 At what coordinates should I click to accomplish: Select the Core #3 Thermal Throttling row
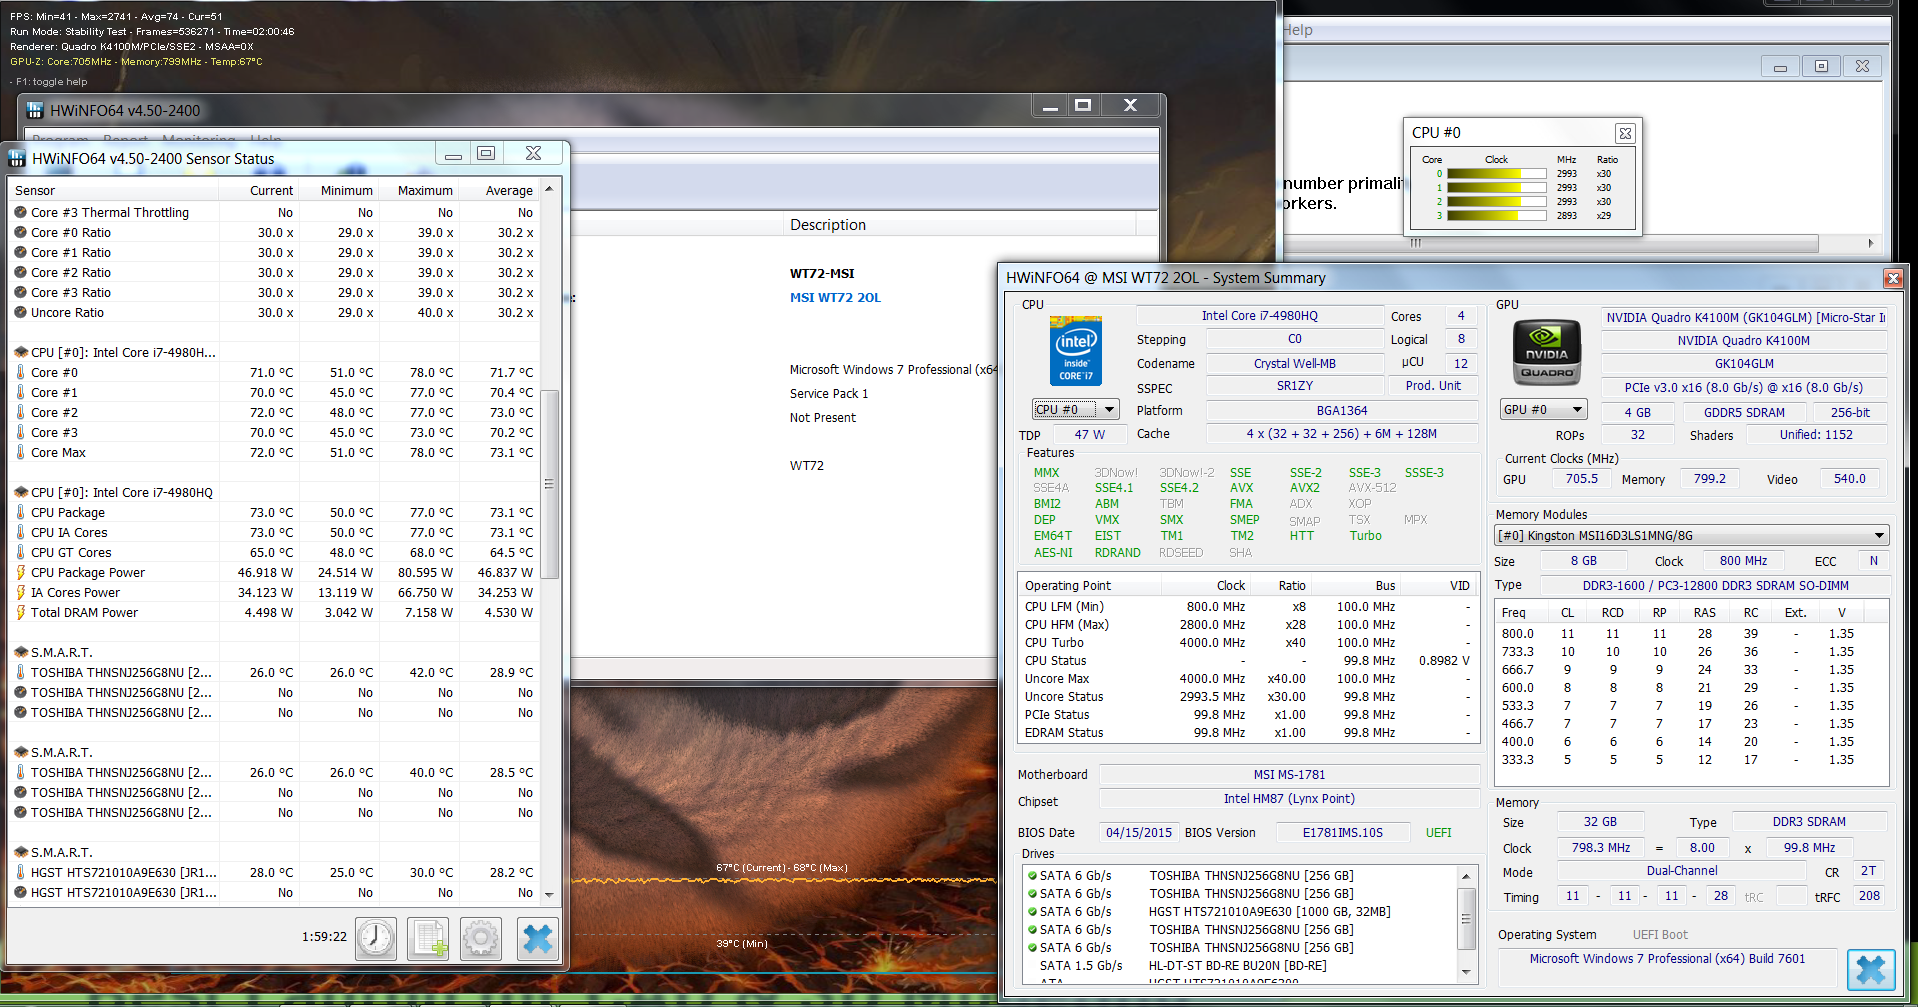point(274,212)
